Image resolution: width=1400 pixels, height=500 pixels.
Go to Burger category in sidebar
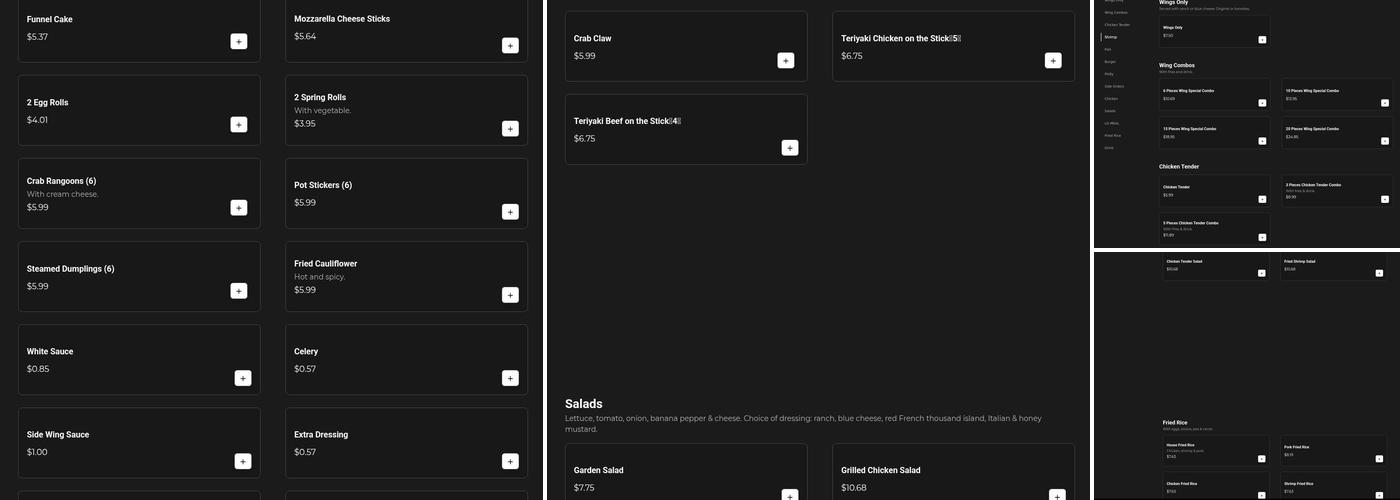[1110, 62]
